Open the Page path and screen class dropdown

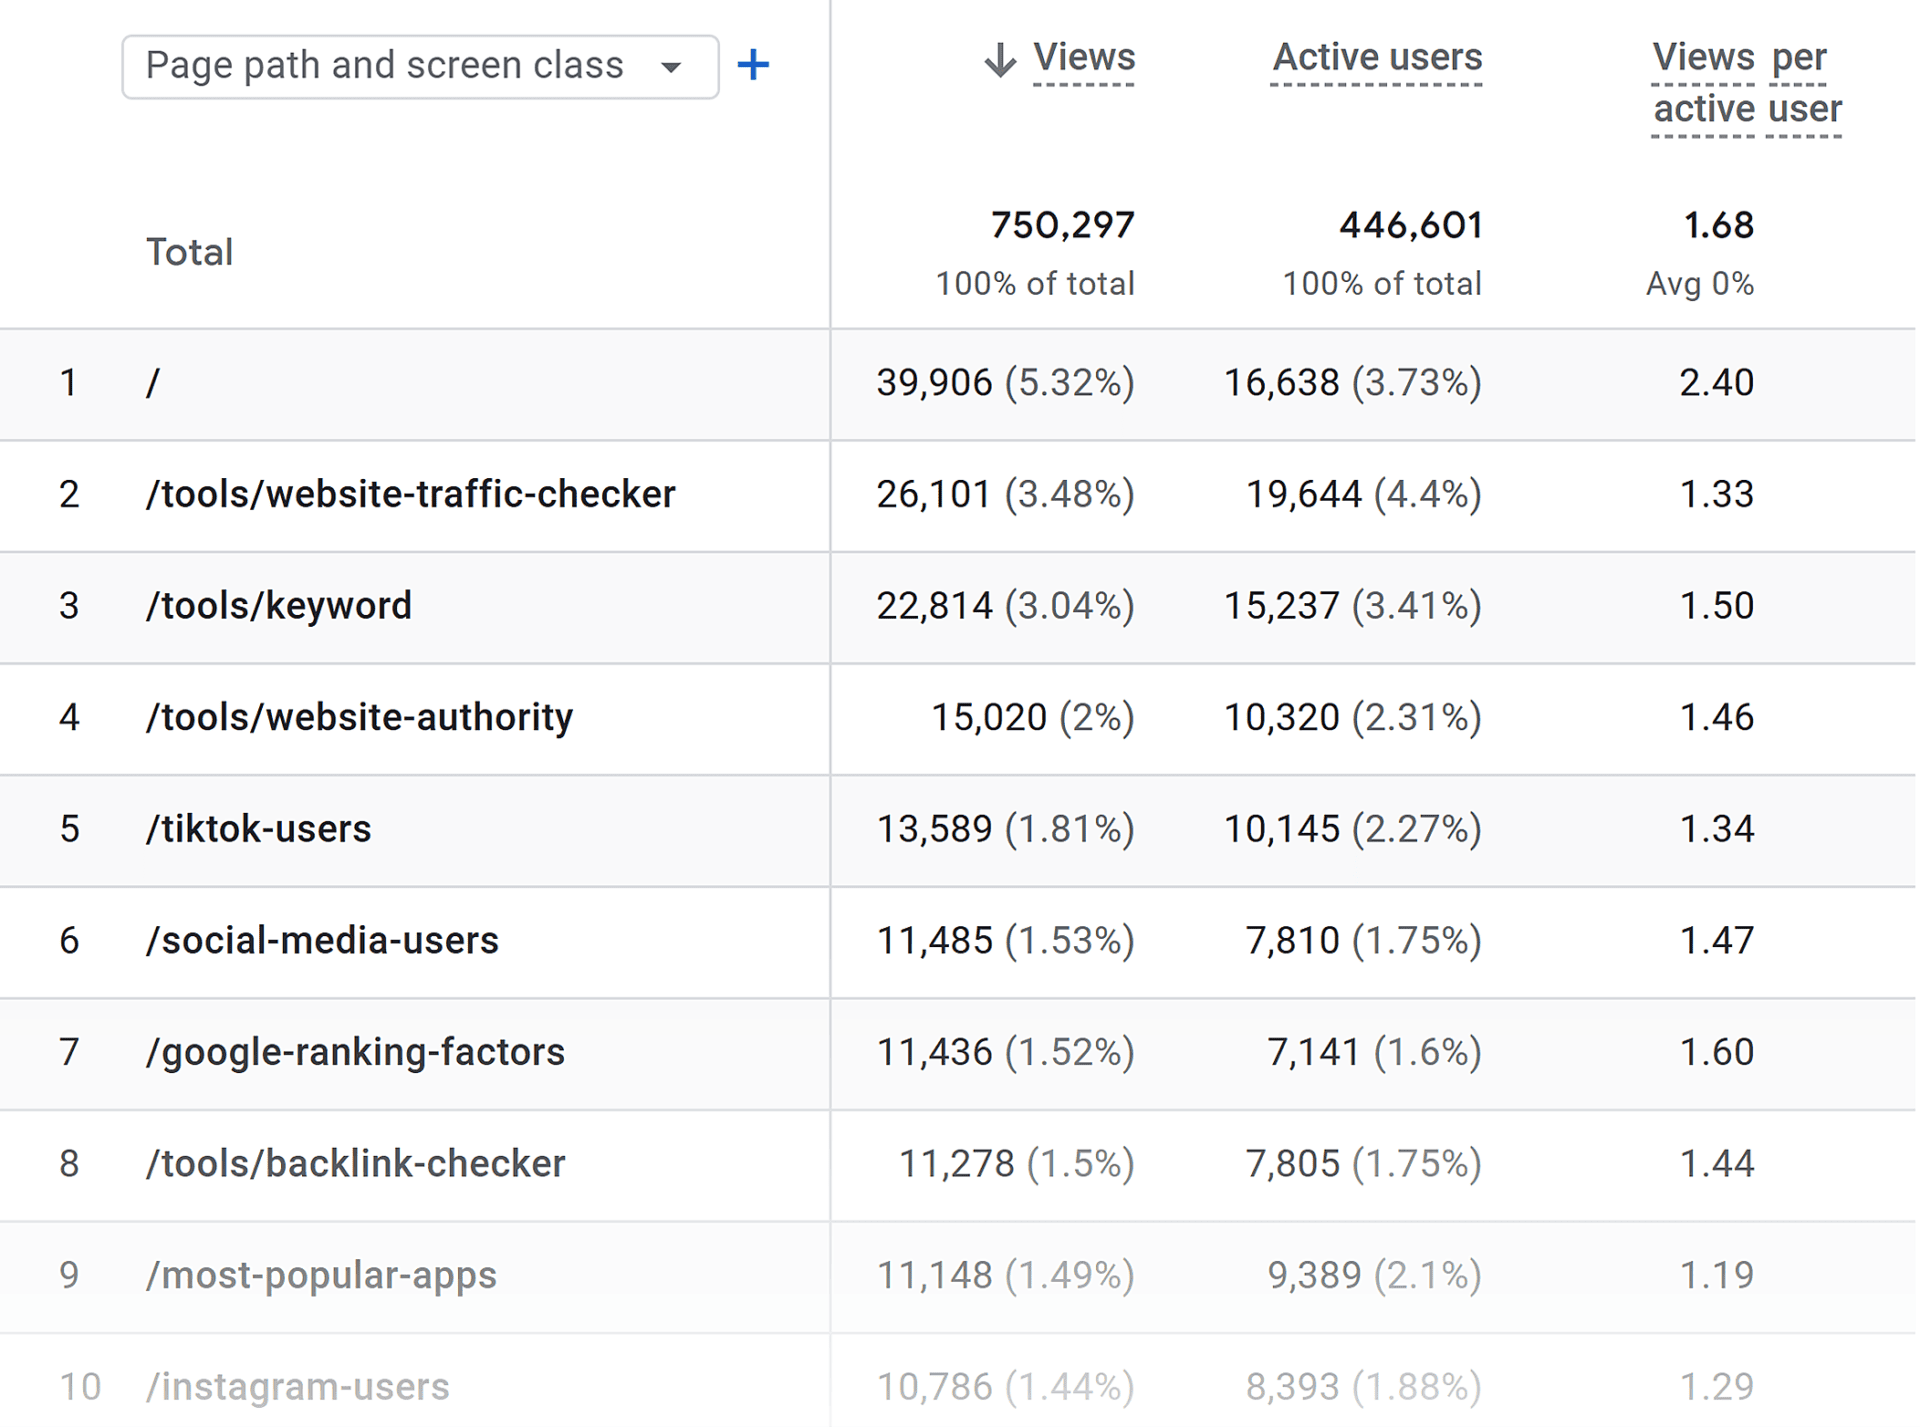(419, 66)
